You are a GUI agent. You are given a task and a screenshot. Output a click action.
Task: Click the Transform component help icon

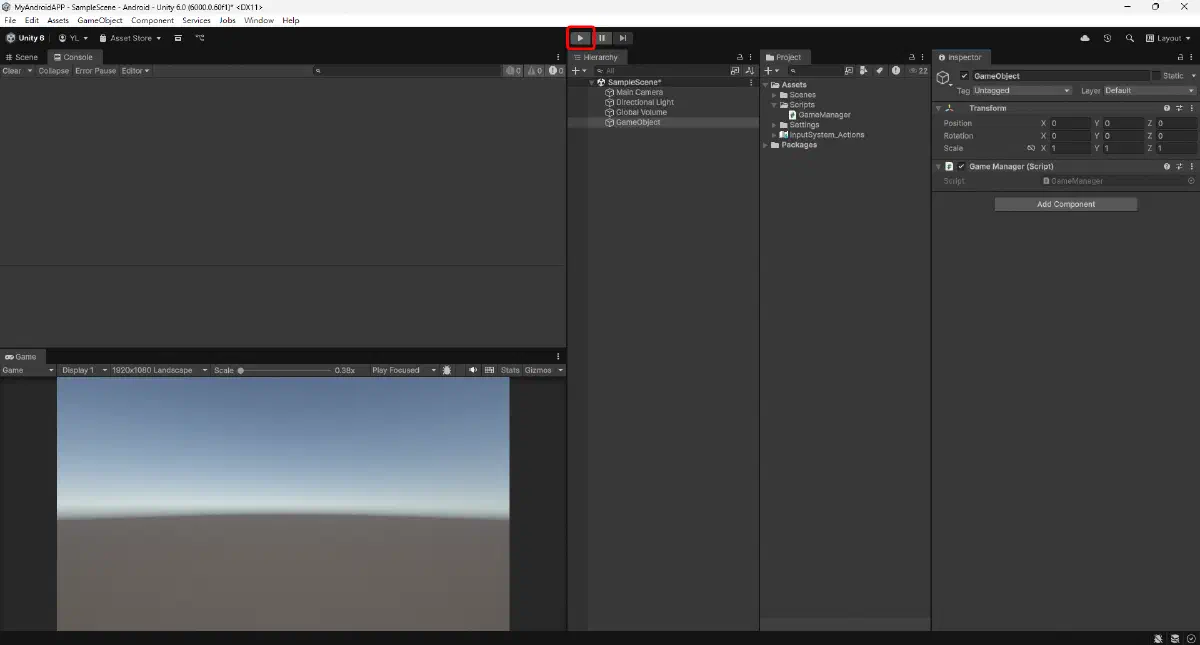[1166, 107]
